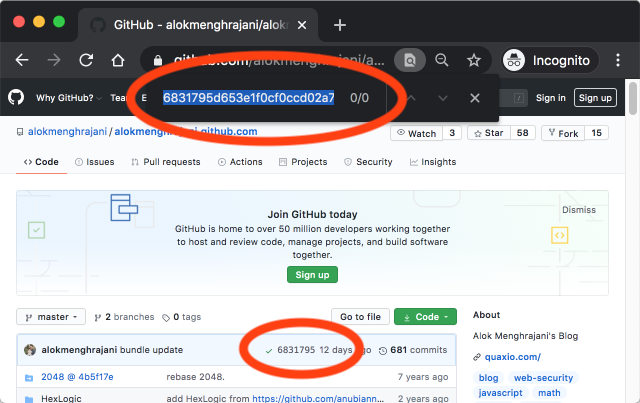Bookmark this page with the star icon
Viewport: 640px width, 403px height.
pyautogui.click(x=474, y=60)
